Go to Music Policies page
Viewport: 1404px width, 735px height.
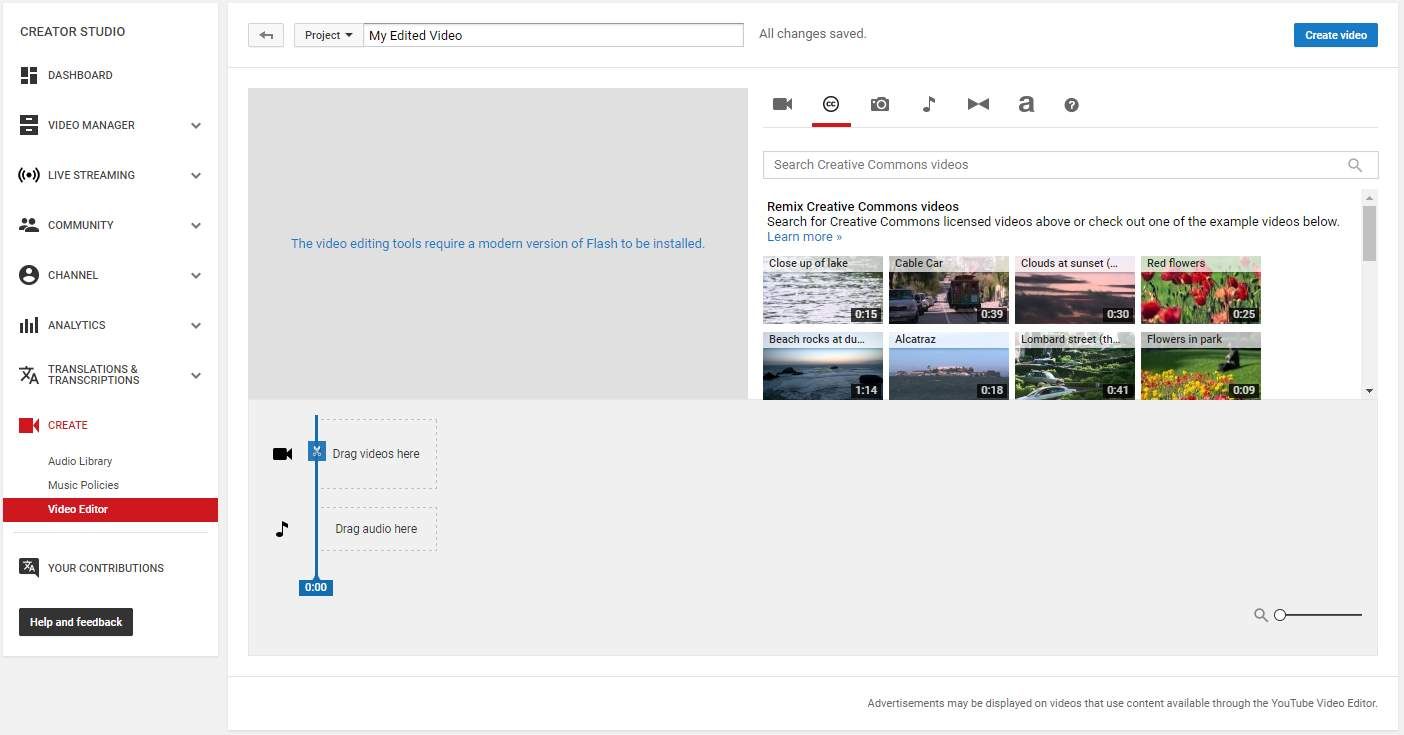coord(83,485)
